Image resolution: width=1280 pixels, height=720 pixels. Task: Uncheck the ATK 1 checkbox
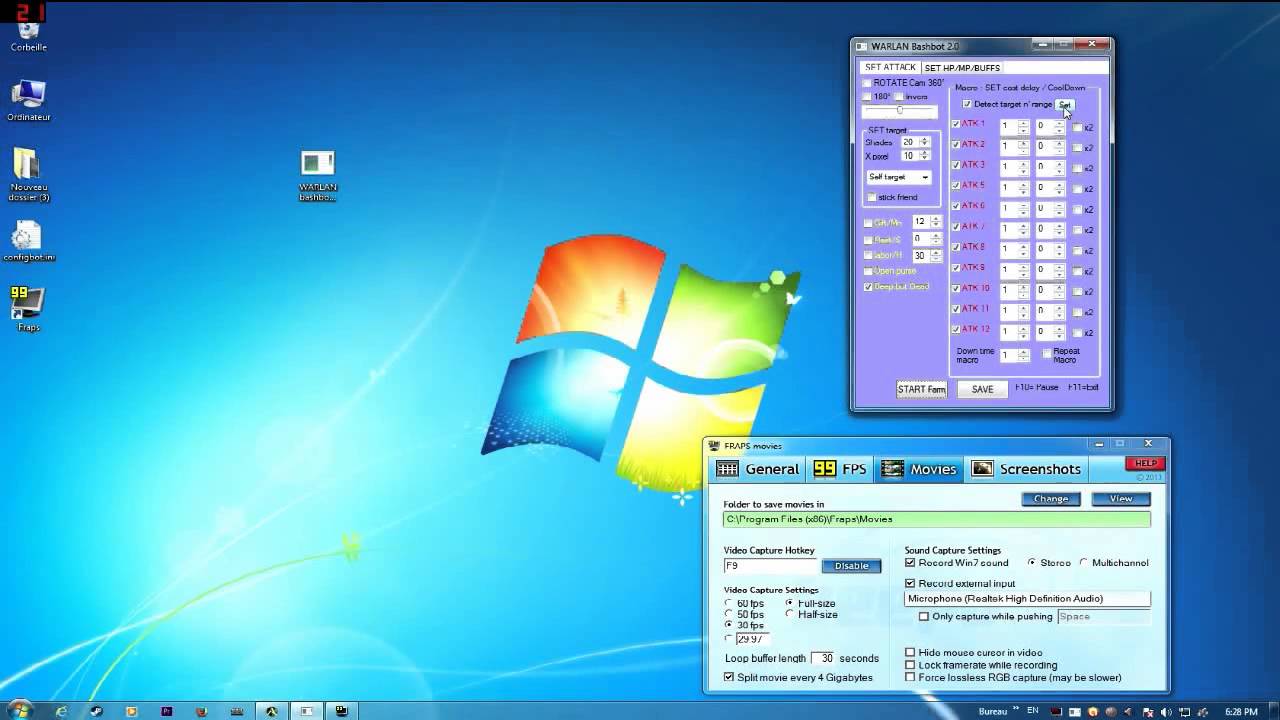pyautogui.click(x=956, y=124)
